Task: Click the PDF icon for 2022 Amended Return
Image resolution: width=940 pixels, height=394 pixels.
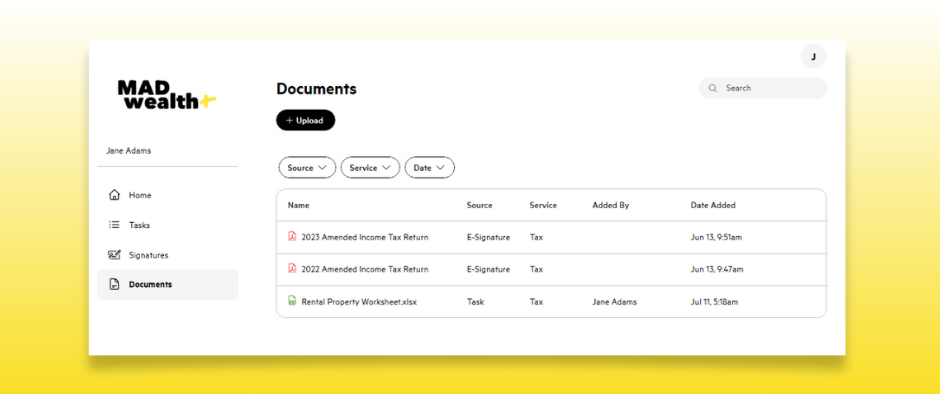Action: tap(292, 269)
